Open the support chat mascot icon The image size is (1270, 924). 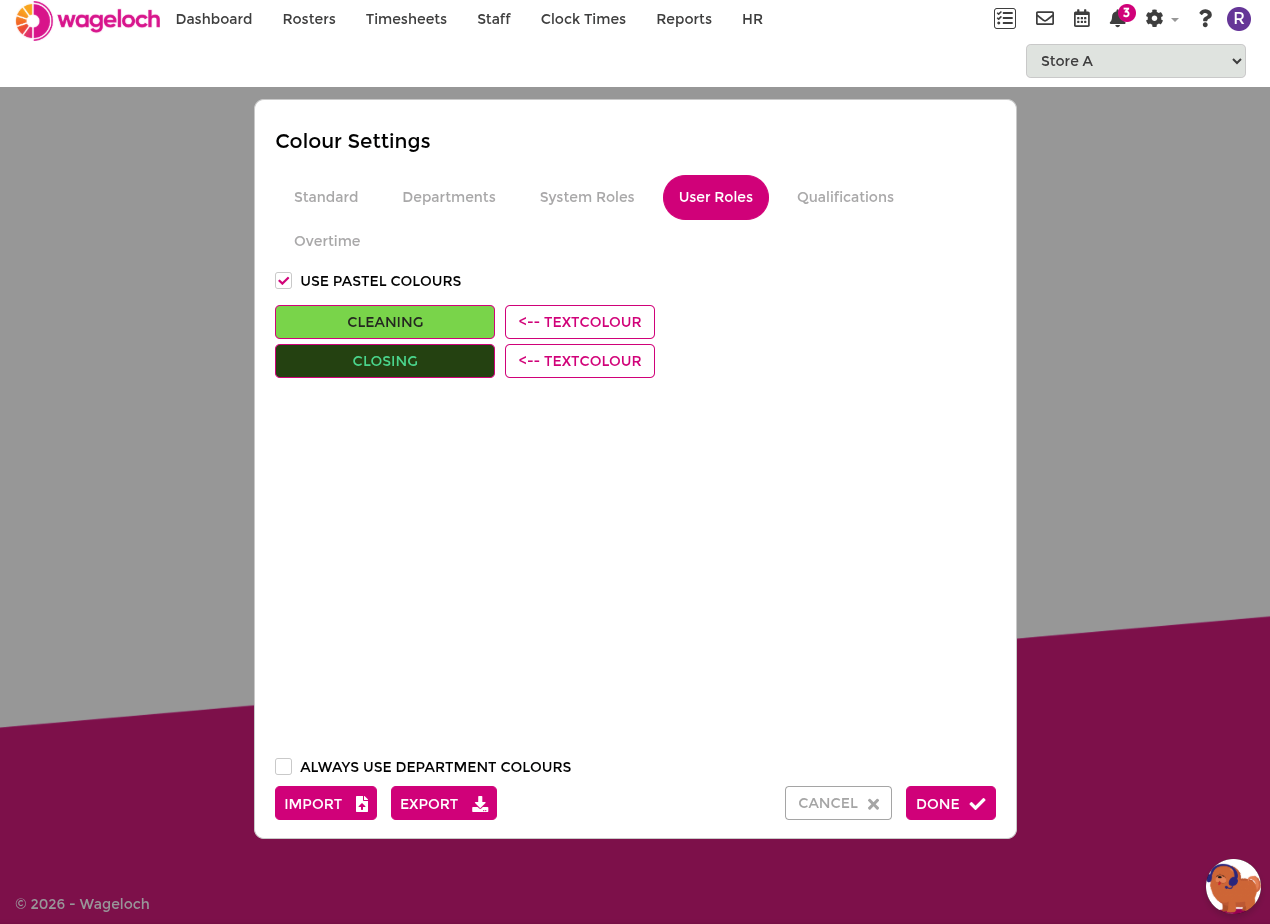pos(1233,886)
